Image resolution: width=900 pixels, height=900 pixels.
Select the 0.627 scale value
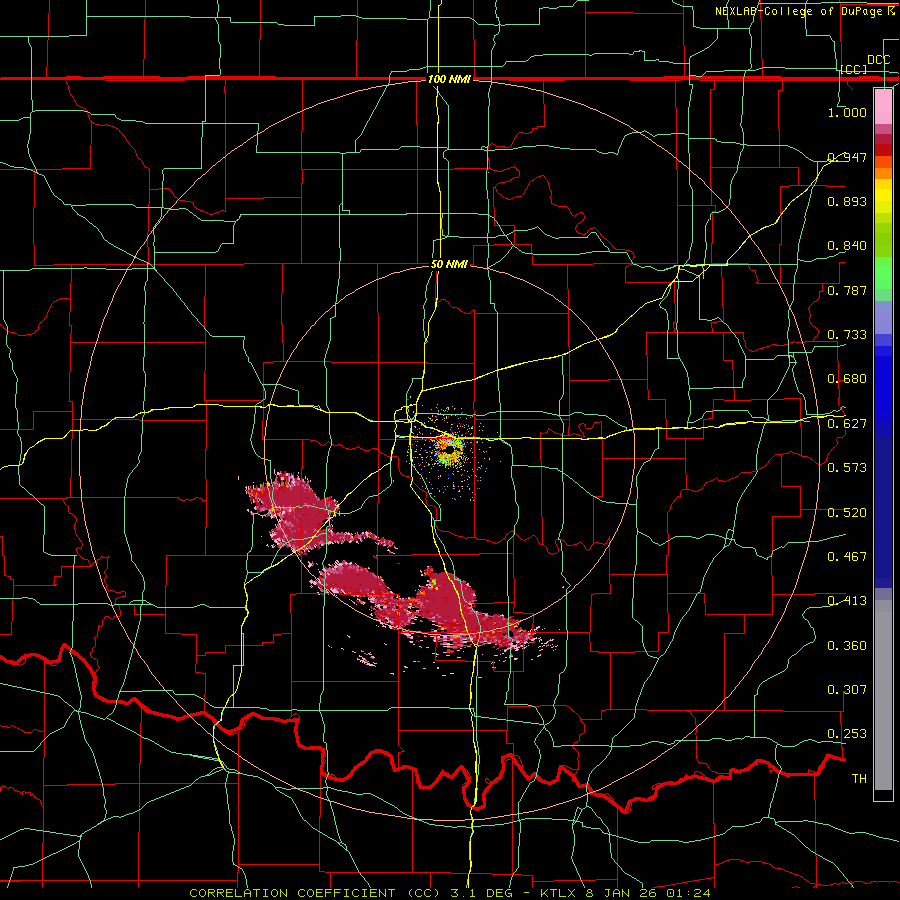[847, 423]
